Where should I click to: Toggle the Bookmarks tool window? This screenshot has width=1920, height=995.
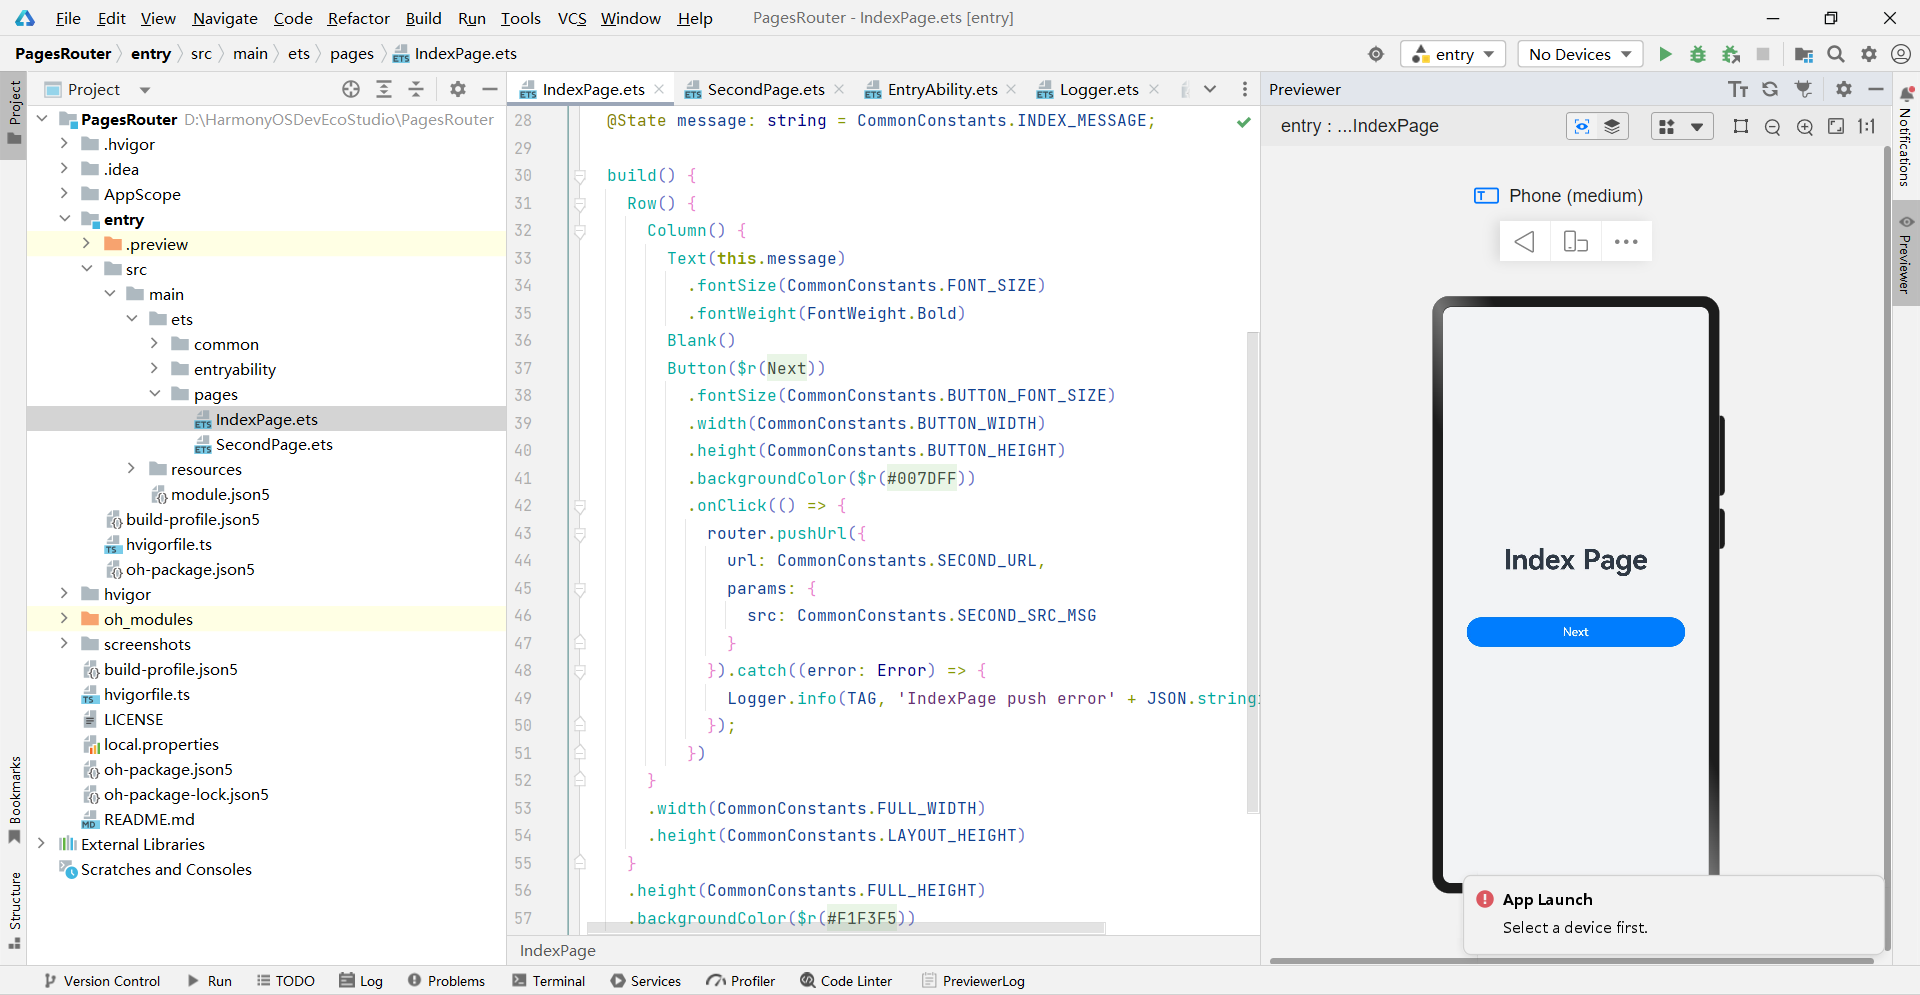pyautogui.click(x=14, y=798)
